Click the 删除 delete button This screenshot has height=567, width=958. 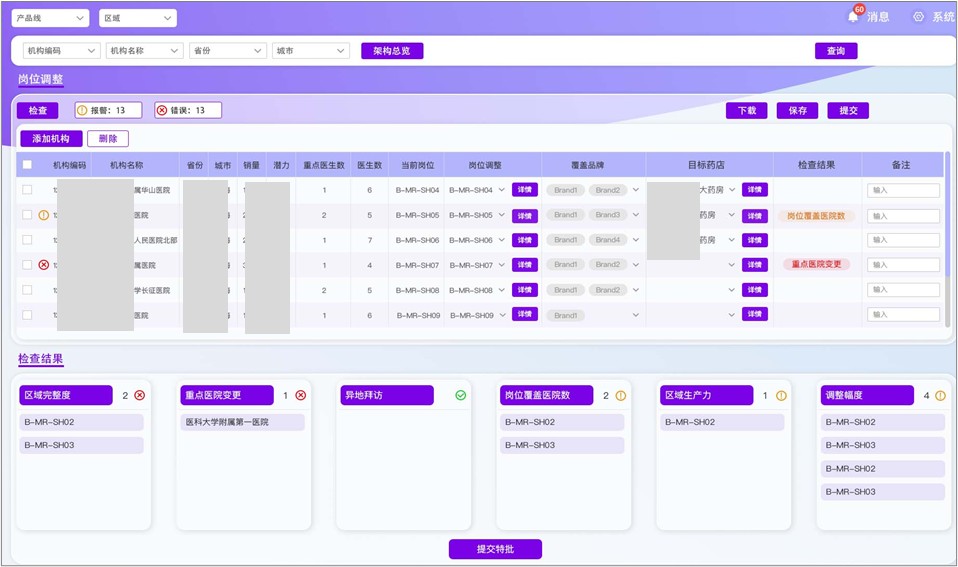tap(108, 139)
